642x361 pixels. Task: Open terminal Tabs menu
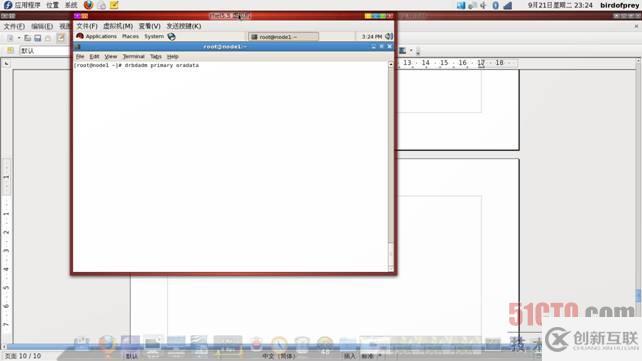coord(156,56)
